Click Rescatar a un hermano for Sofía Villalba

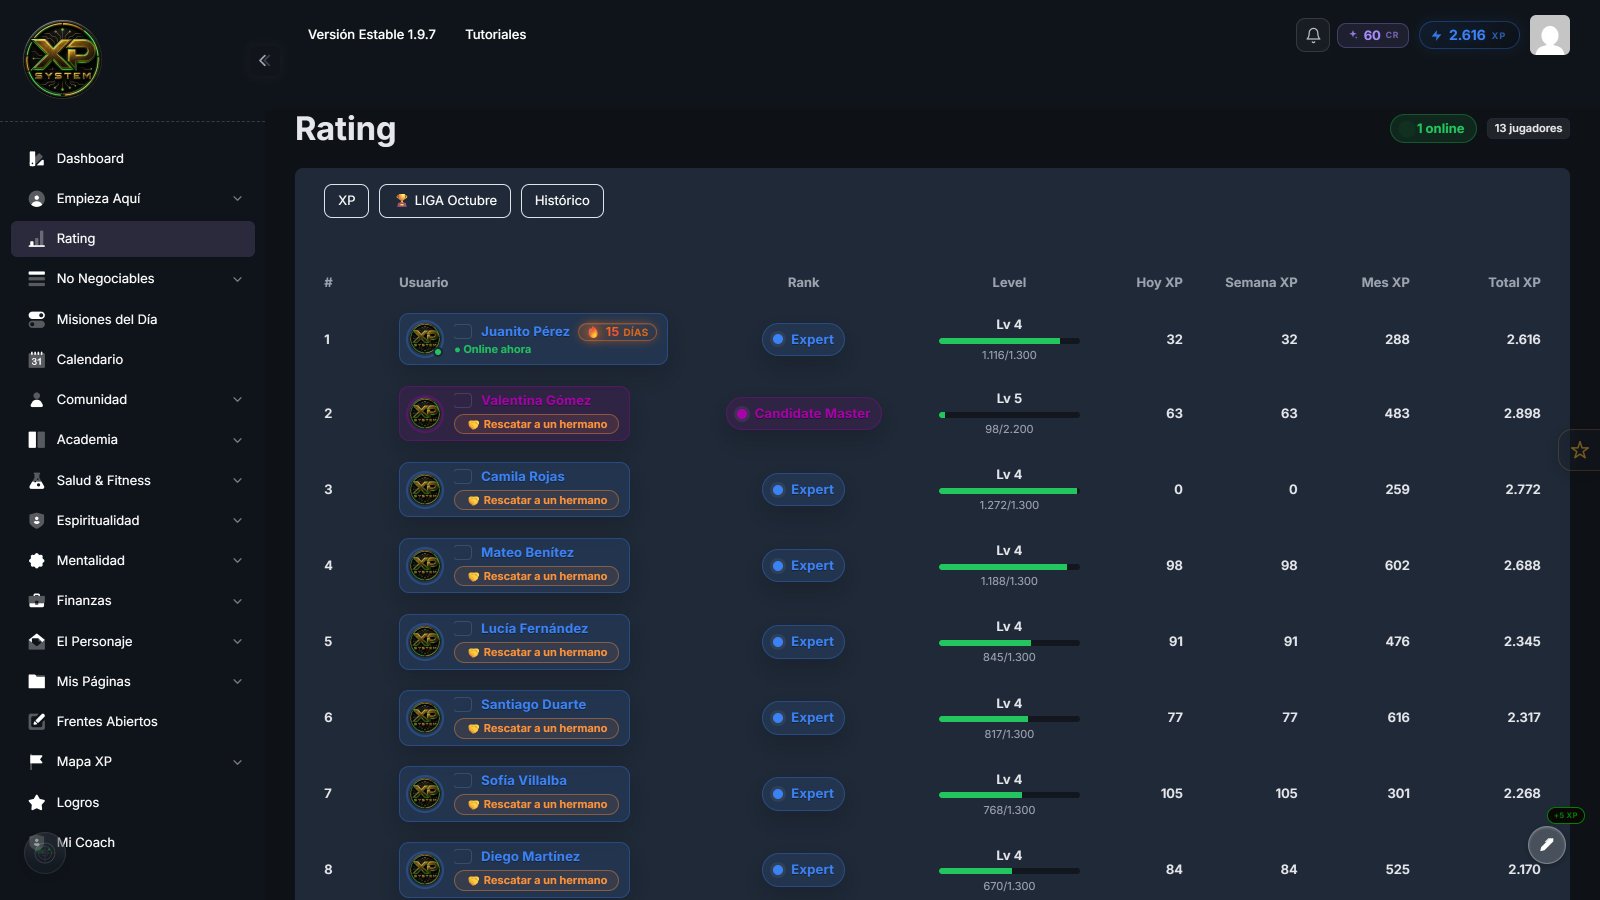click(x=537, y=804)
